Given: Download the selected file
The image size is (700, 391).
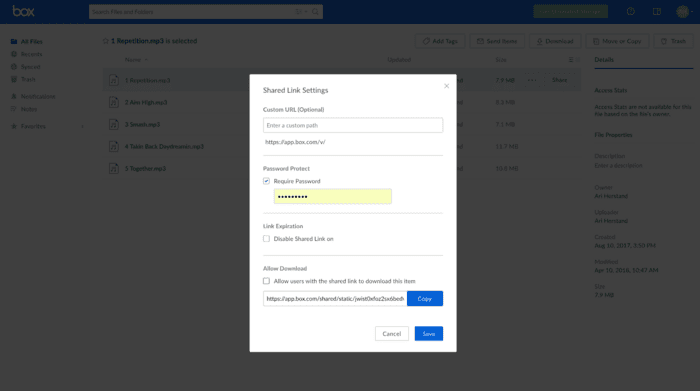Looking at the screenshot, I should tap(555, 41).
